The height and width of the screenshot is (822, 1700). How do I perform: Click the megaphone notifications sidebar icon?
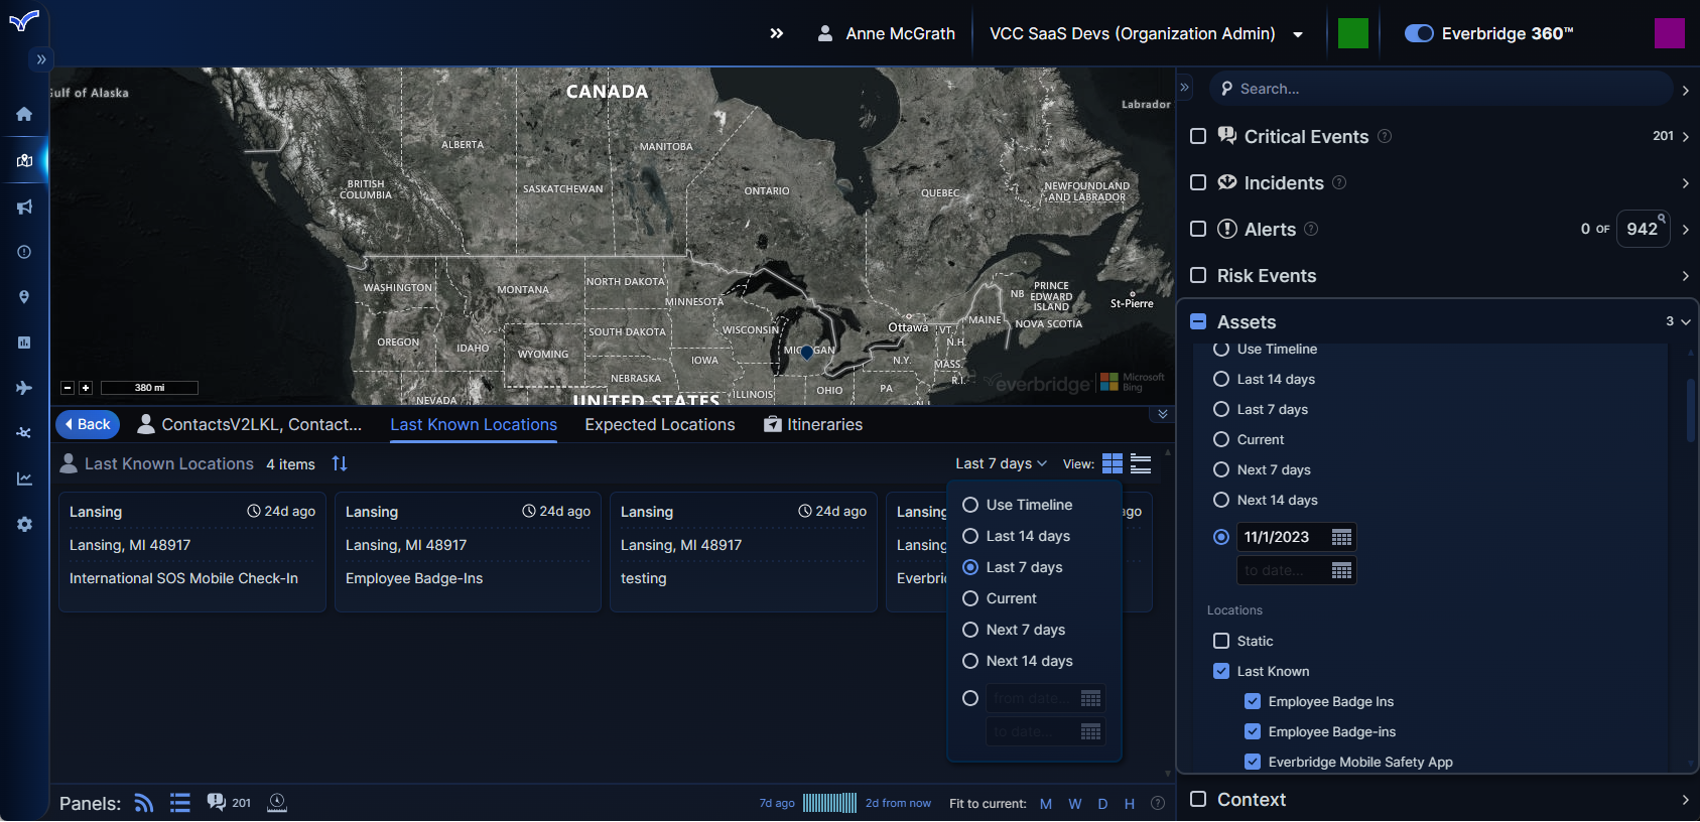pos(24,207)
